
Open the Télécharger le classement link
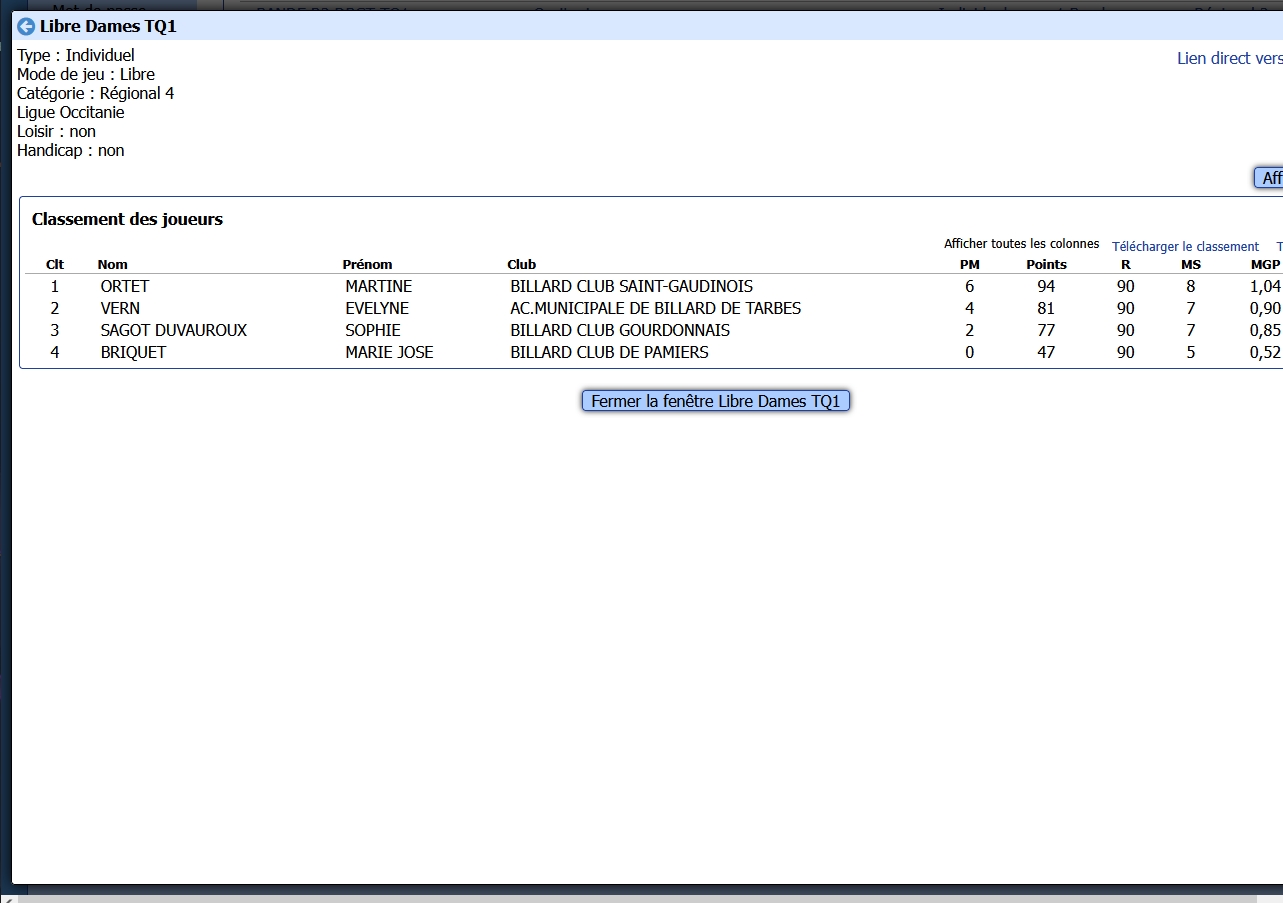1185,246
